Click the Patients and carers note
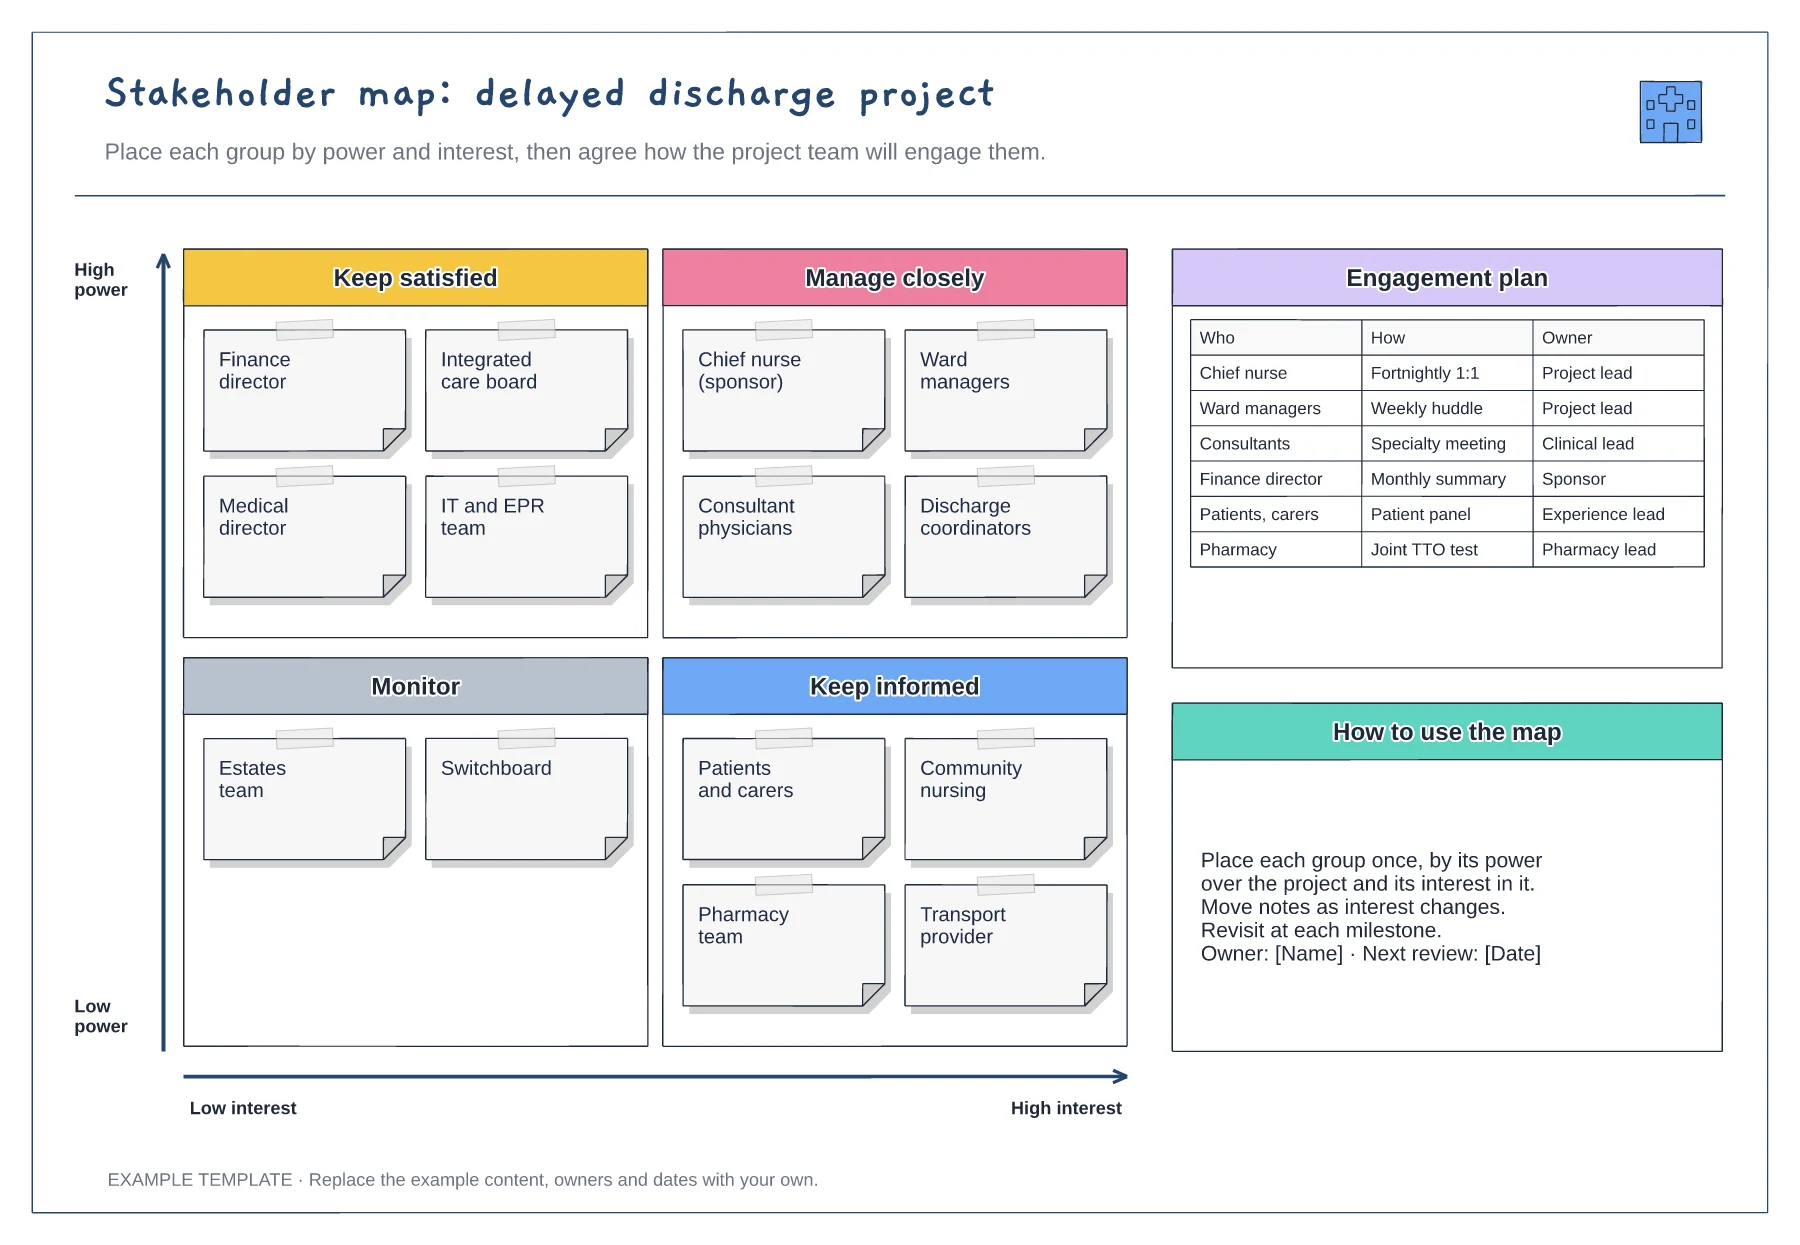This screenshot has height=1245, width=1800. click(x=783, y=799)
